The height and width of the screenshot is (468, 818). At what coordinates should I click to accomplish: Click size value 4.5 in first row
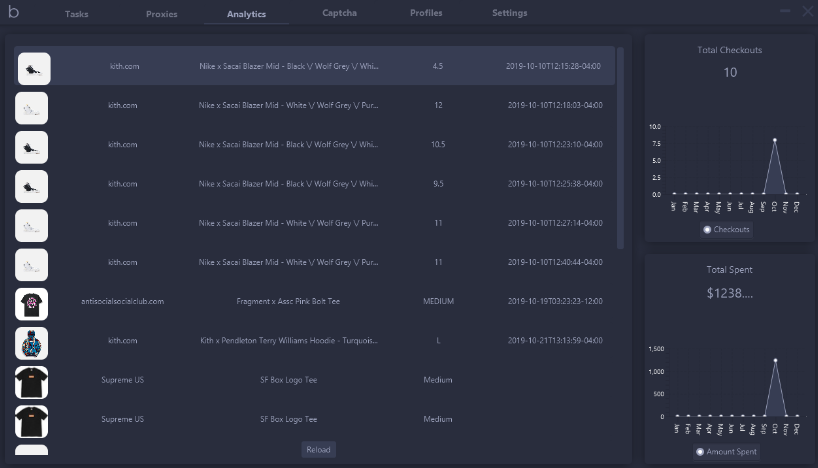(x=438, y=66)
